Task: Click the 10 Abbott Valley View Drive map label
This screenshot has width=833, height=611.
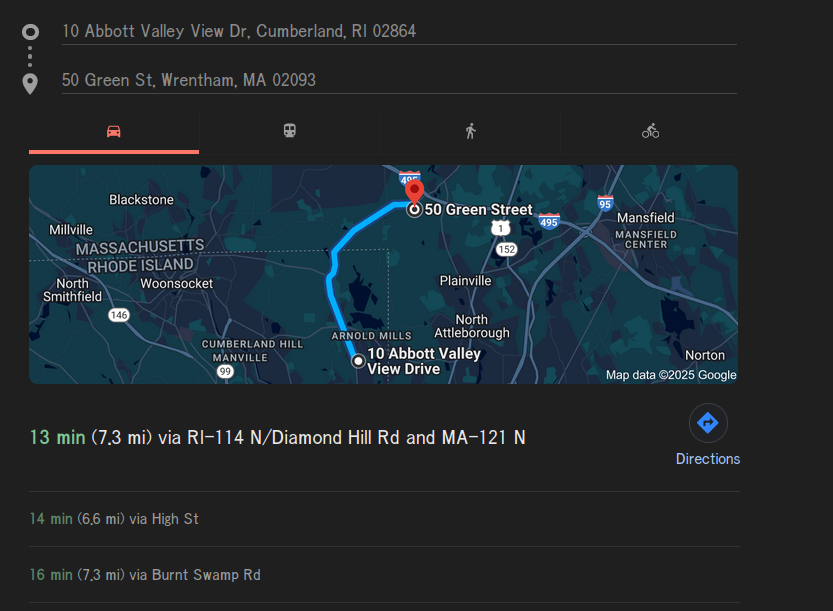Action: pyautogui.click(x=424, y=361)
